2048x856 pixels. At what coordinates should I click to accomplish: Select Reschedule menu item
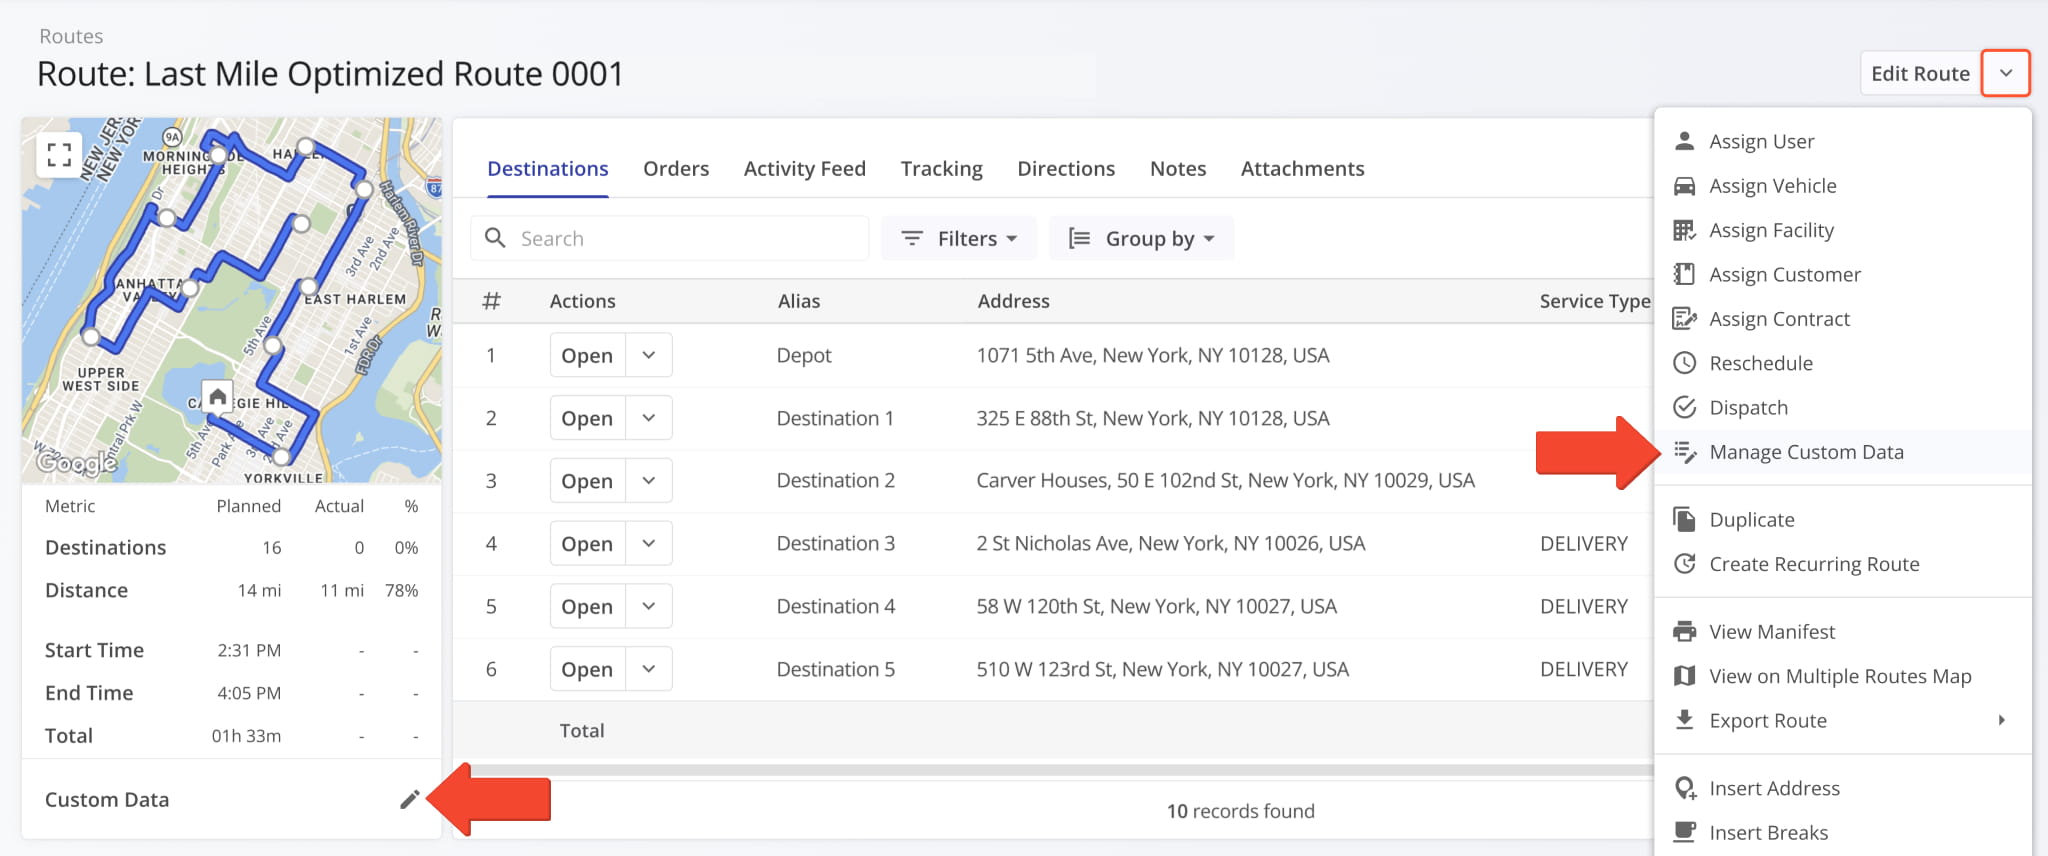pos(1843,363)
